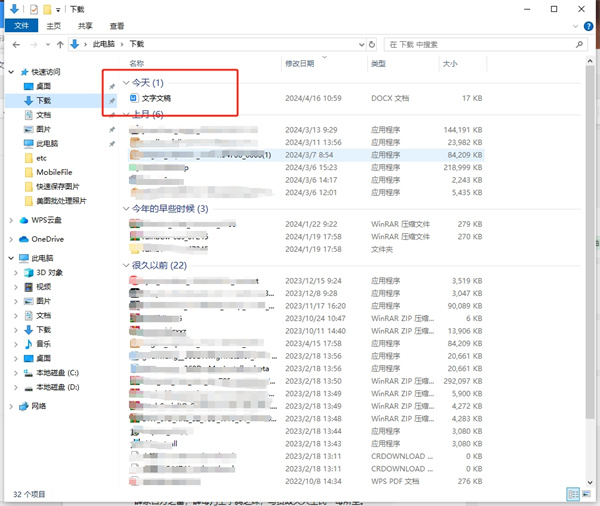Sort by the 修改日期 column header

click(300, 64)
